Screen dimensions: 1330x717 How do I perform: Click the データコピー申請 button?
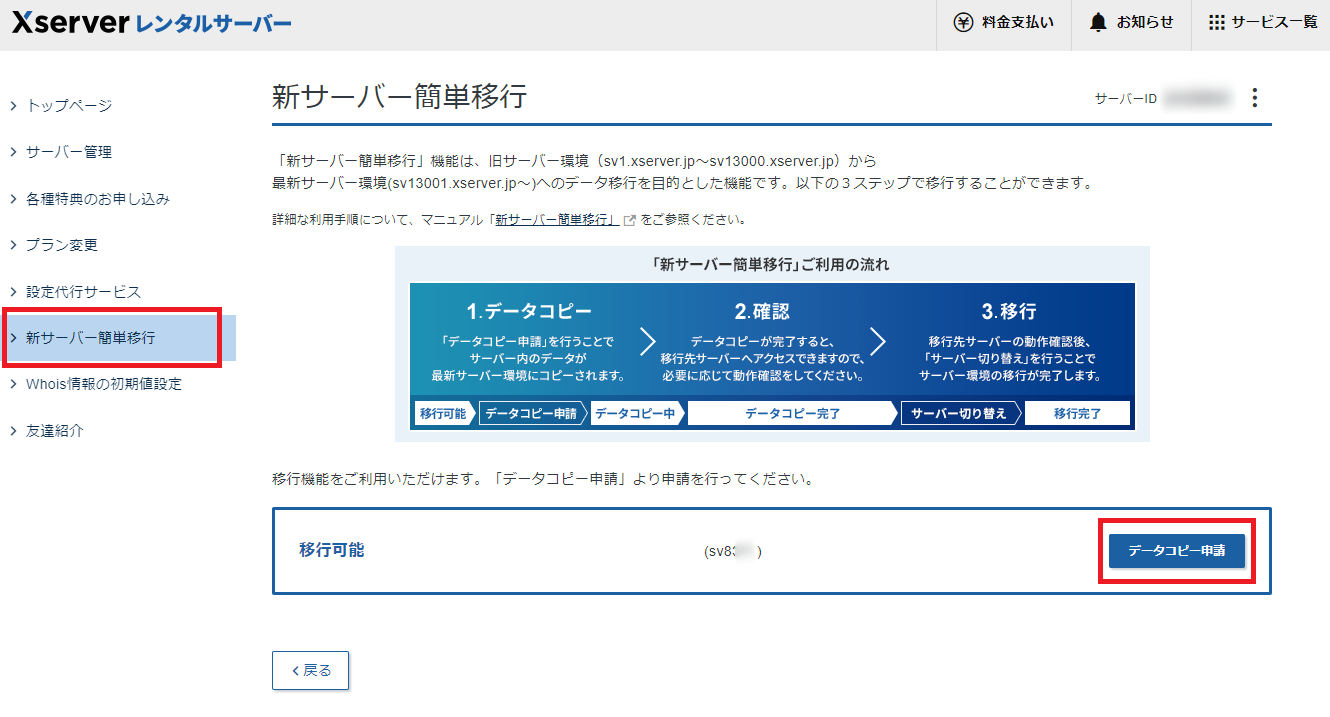(x=1176, y=551)
